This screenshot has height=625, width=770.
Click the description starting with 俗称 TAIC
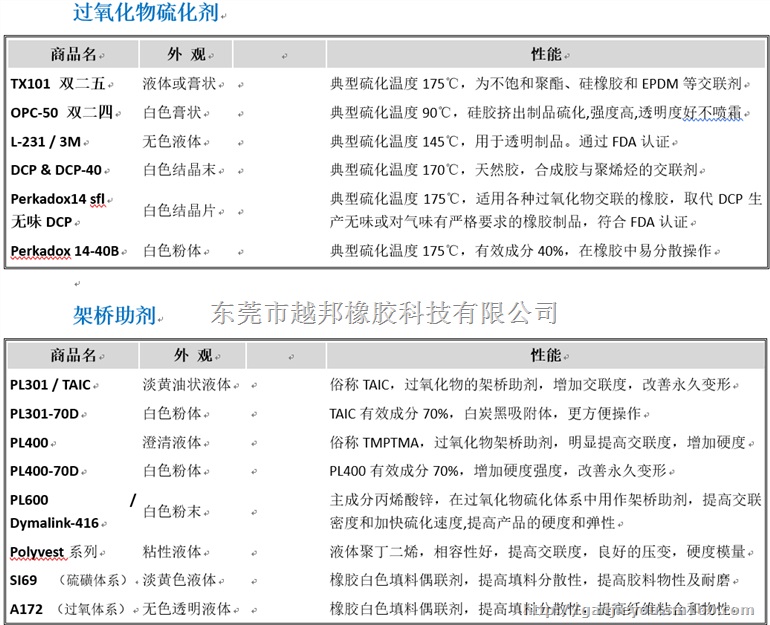(x=531, y=384)
